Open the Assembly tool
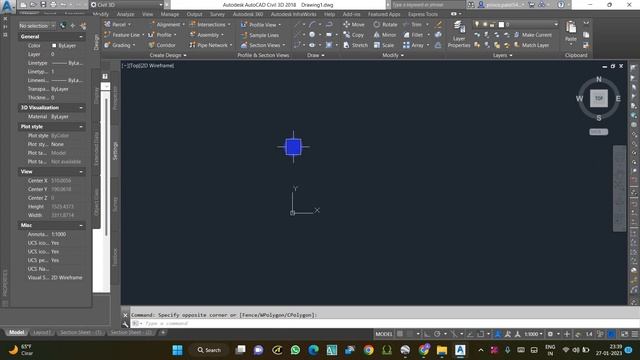The height and width of the screenshot is (360, 640). coord(206,35)
